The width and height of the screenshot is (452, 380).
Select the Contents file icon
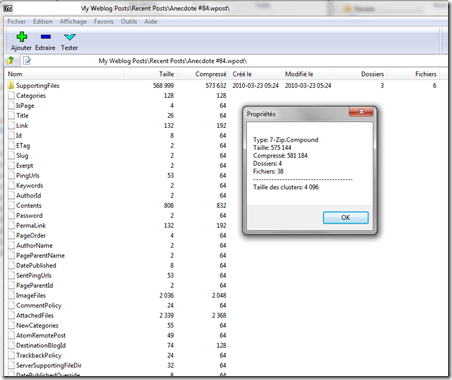[12, 206]
